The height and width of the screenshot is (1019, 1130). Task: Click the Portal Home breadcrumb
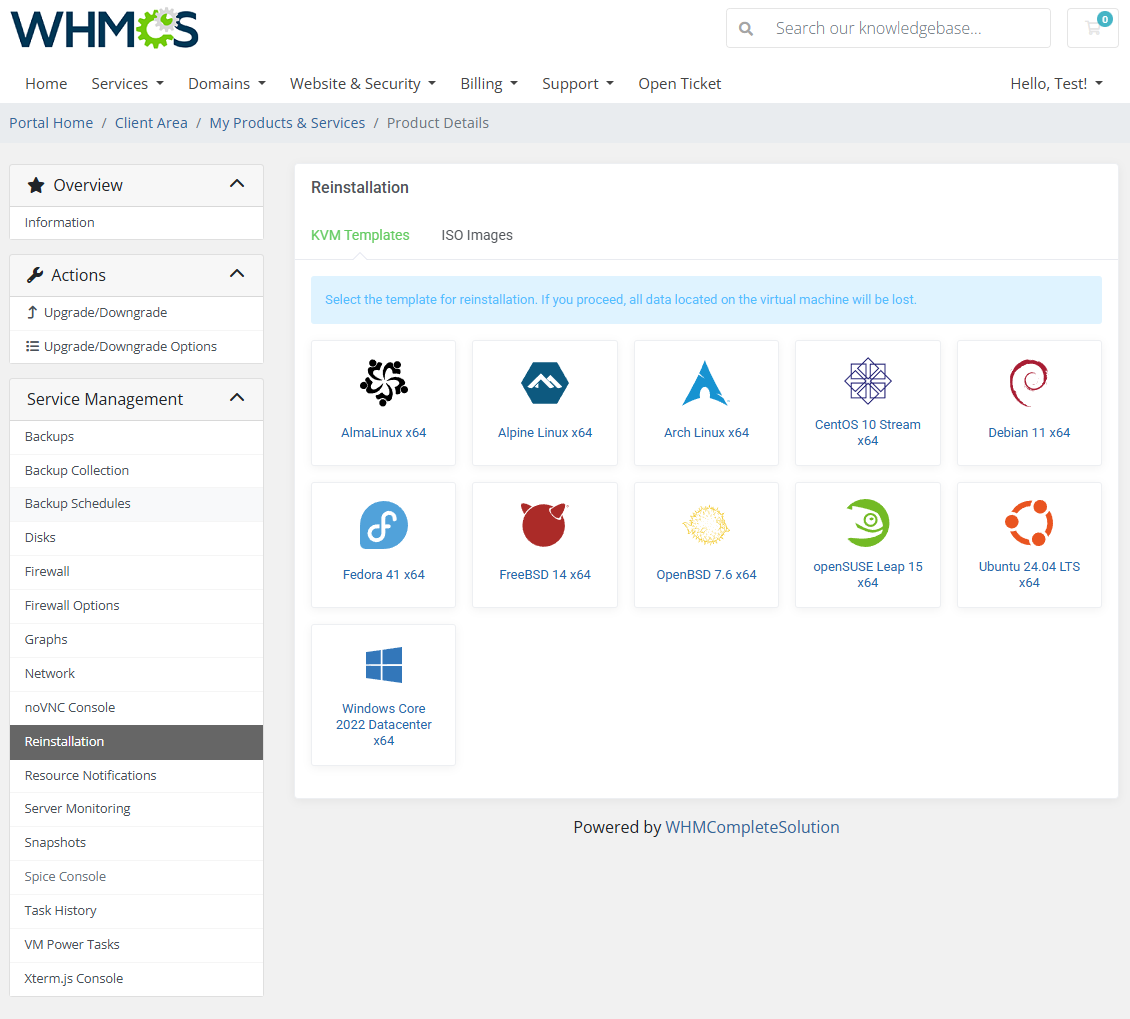[51, 123]
